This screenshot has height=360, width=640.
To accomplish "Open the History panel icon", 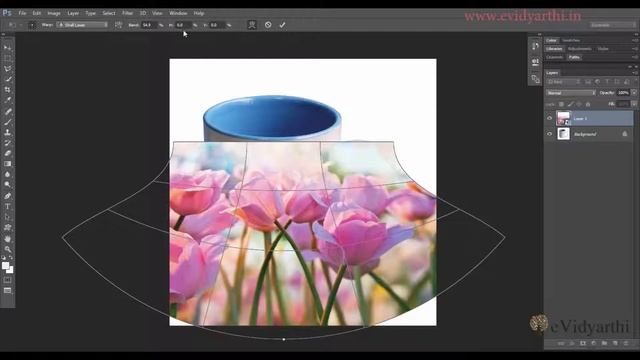I will 535,46.
